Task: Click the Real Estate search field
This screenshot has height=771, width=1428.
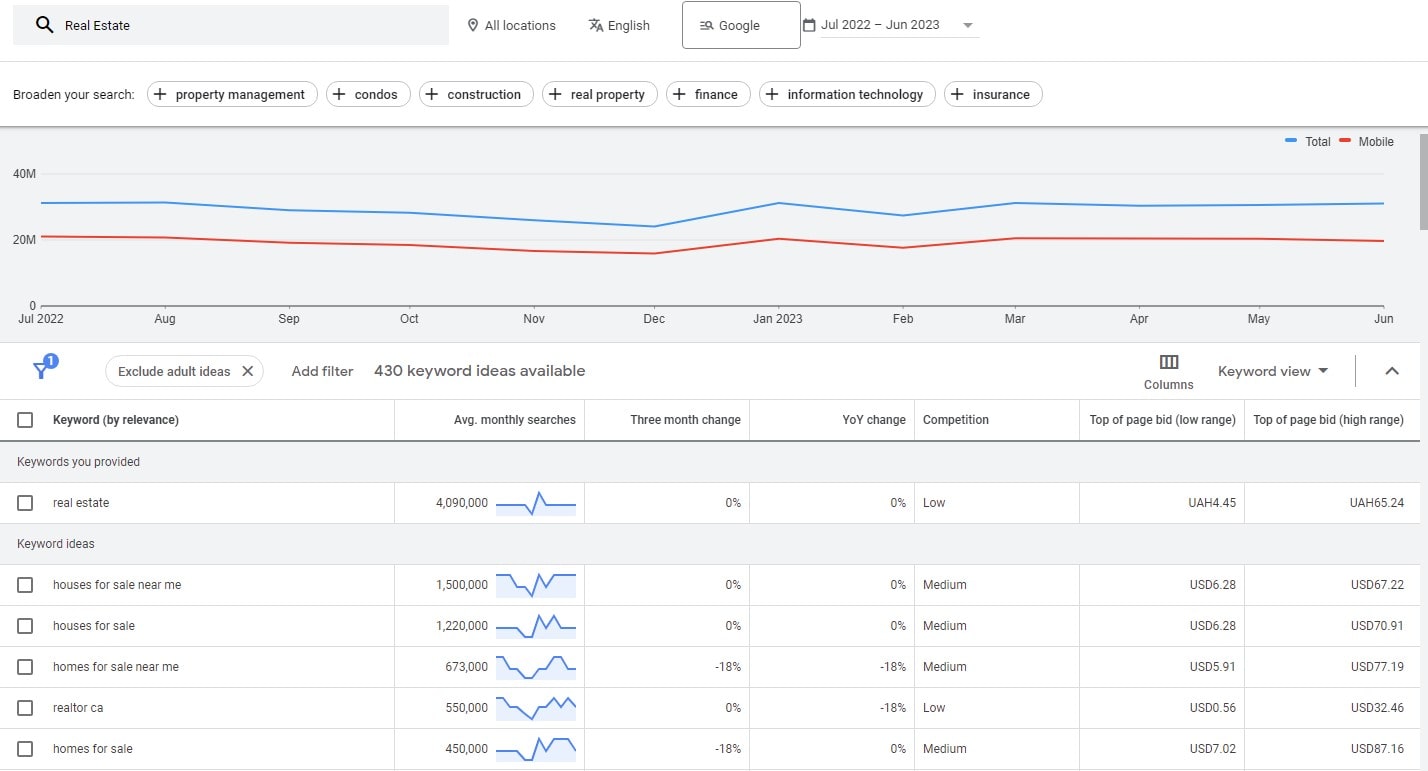Action: tap(231, 25)
